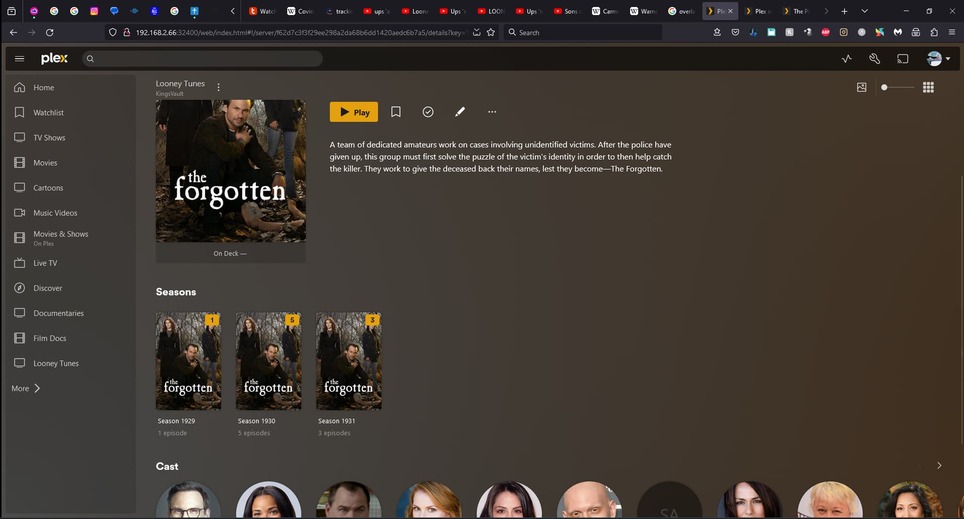Image resolution: width=964 pixels, height=519 pixels.
Task: Open Plex settings wrench icon
Action: 874,58
